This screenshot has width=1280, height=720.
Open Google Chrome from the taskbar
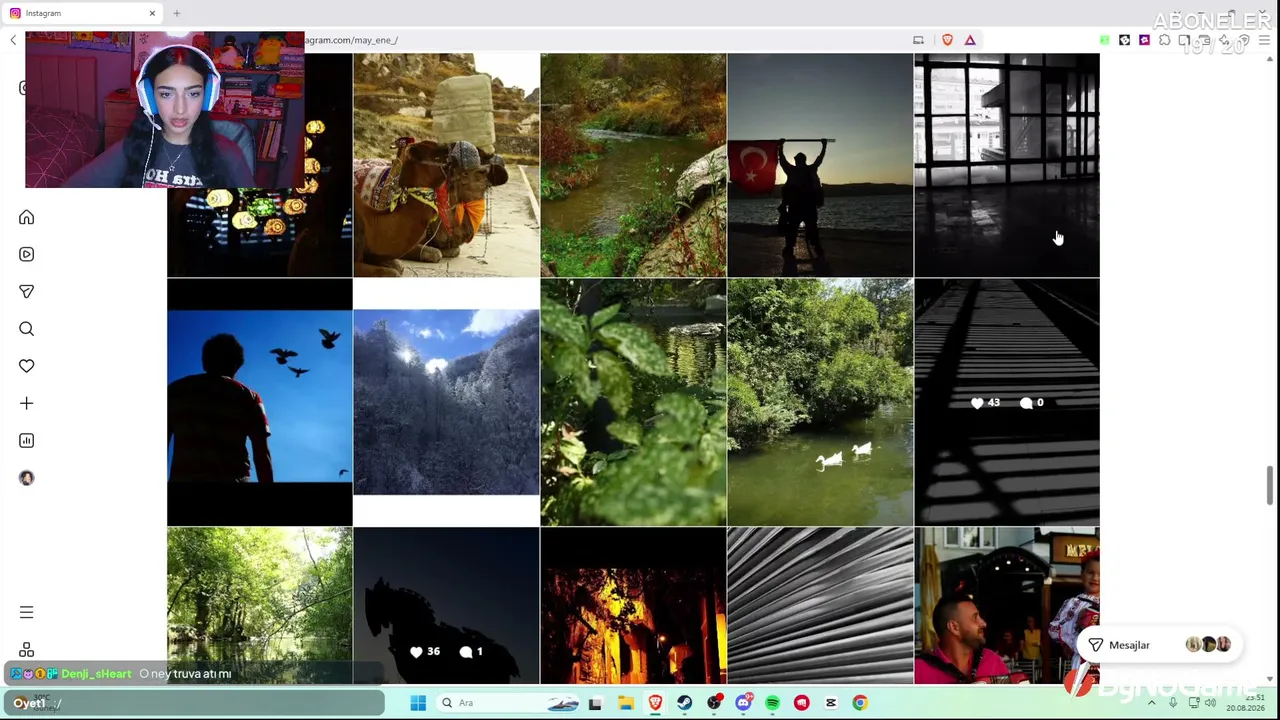pos(860,703)
